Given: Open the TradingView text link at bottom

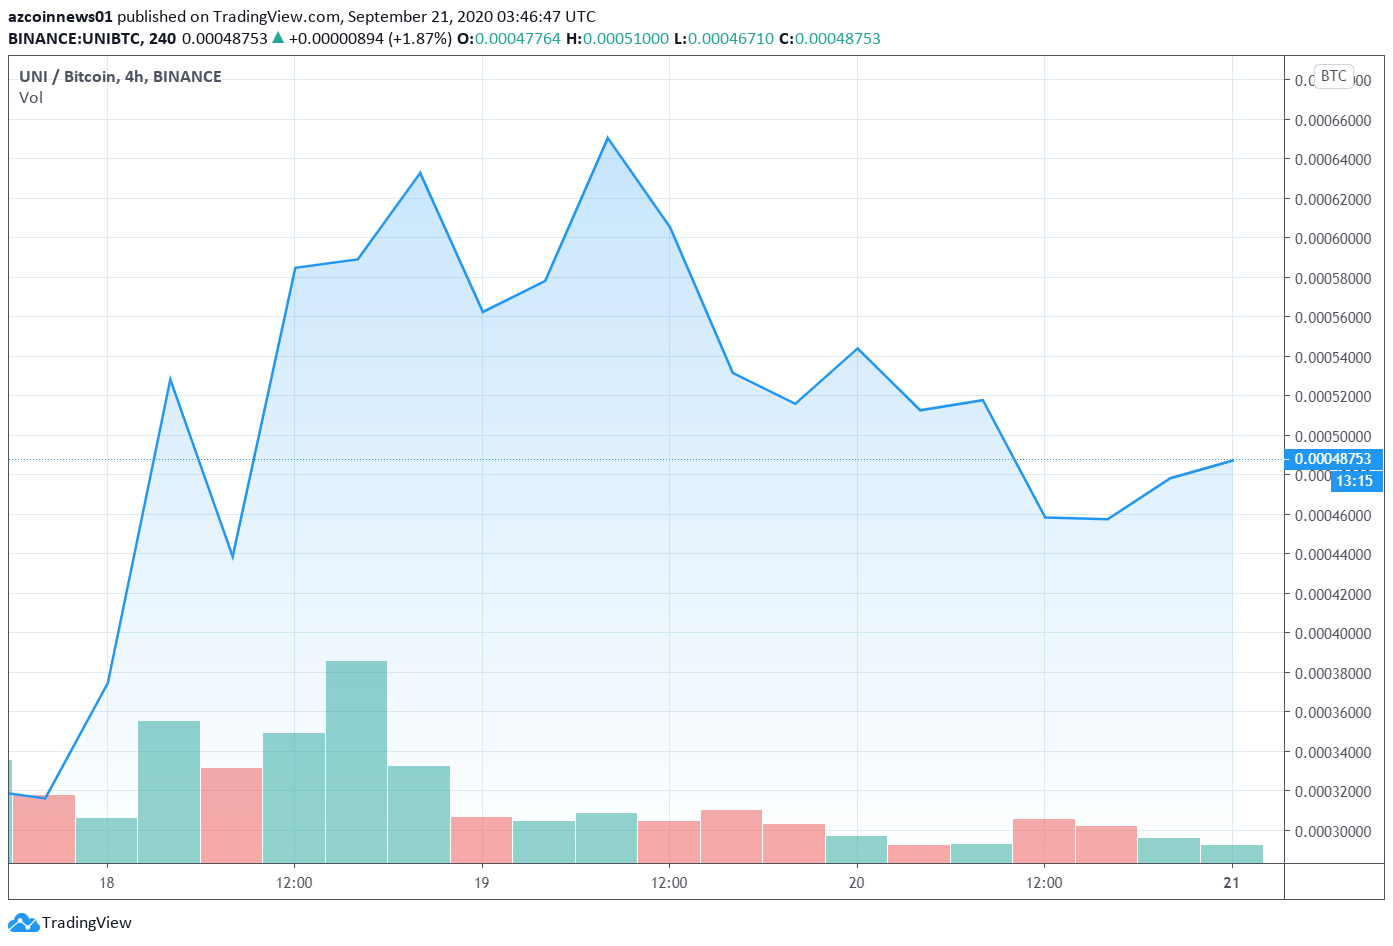Looking at the screenshot, I should (86, 922).
